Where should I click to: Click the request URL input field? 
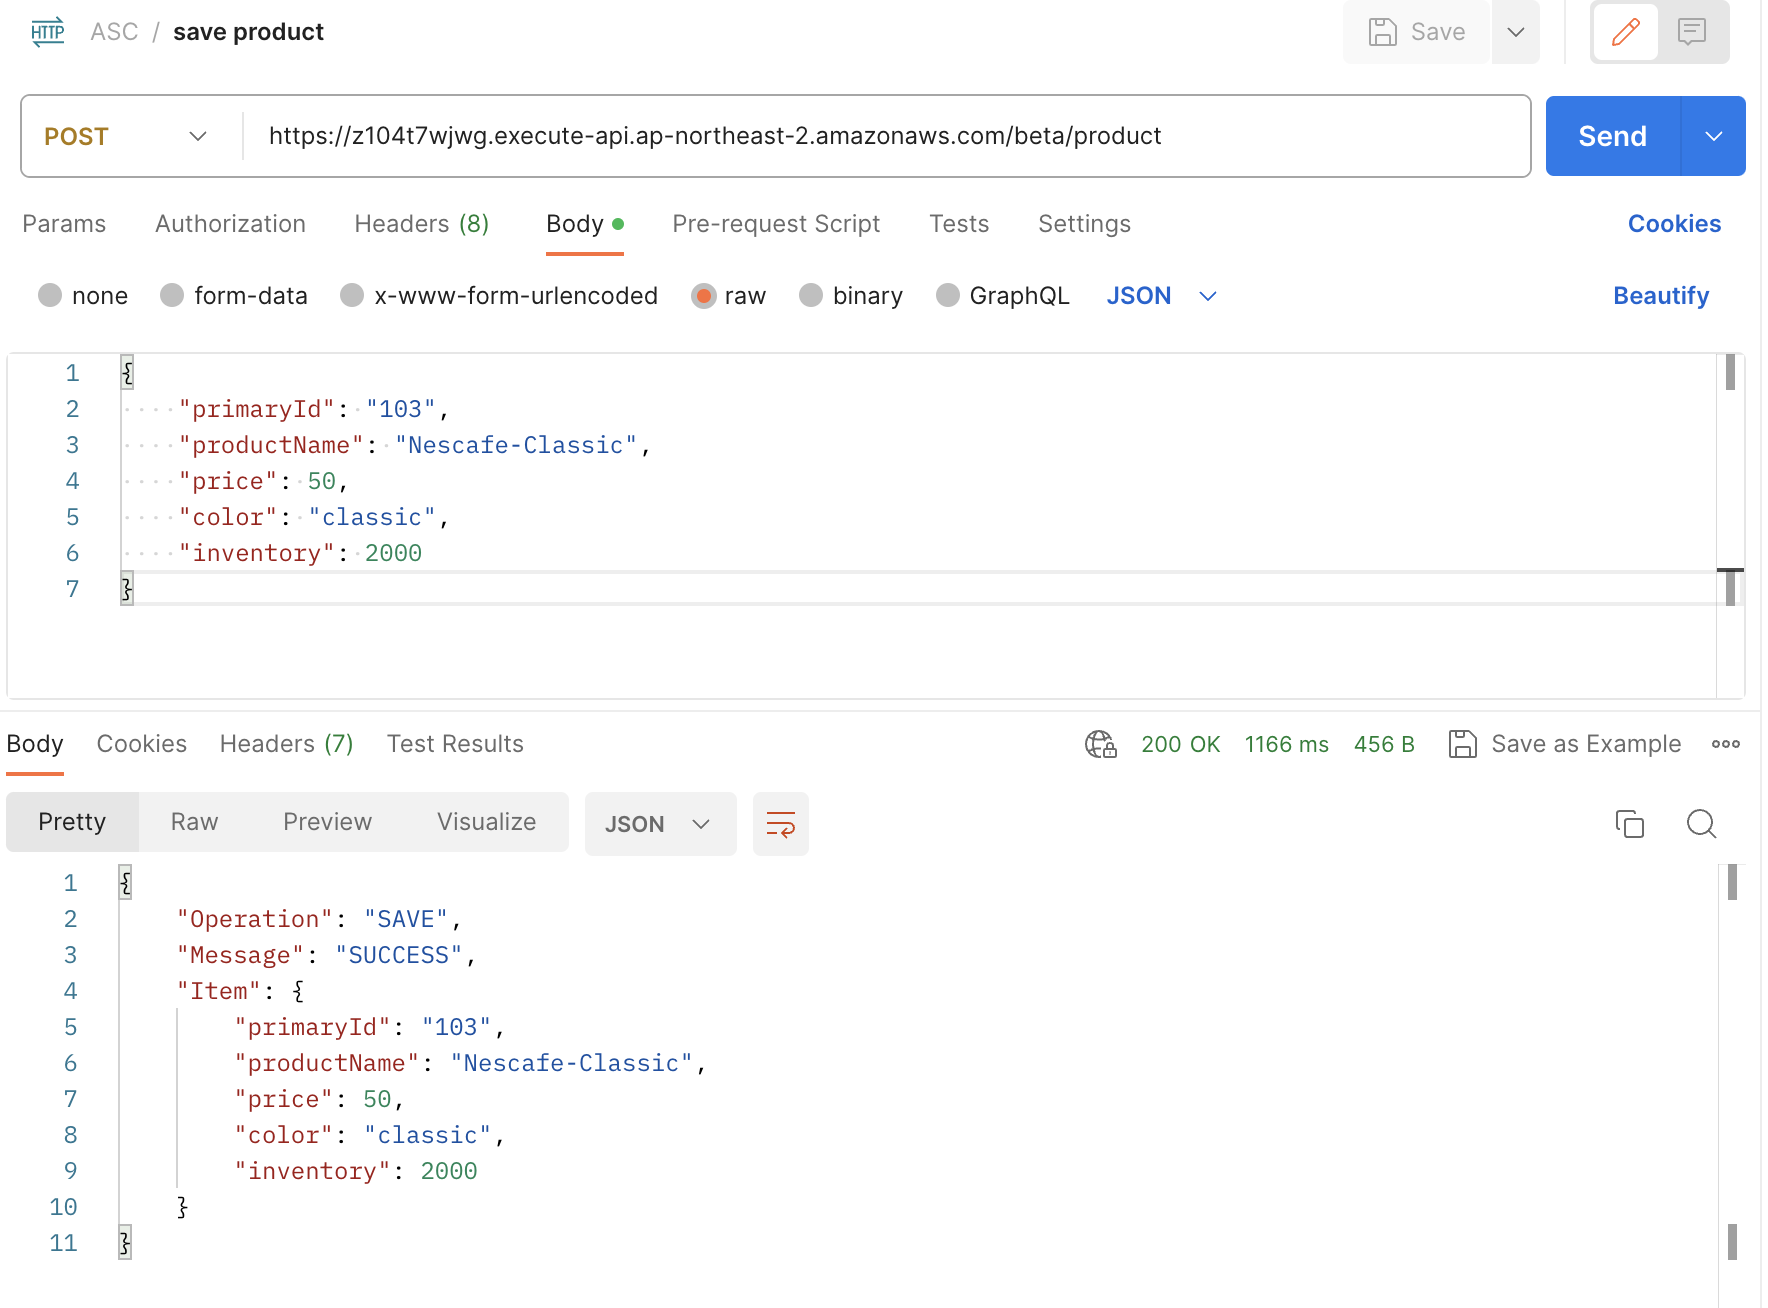tap(885, 136)
